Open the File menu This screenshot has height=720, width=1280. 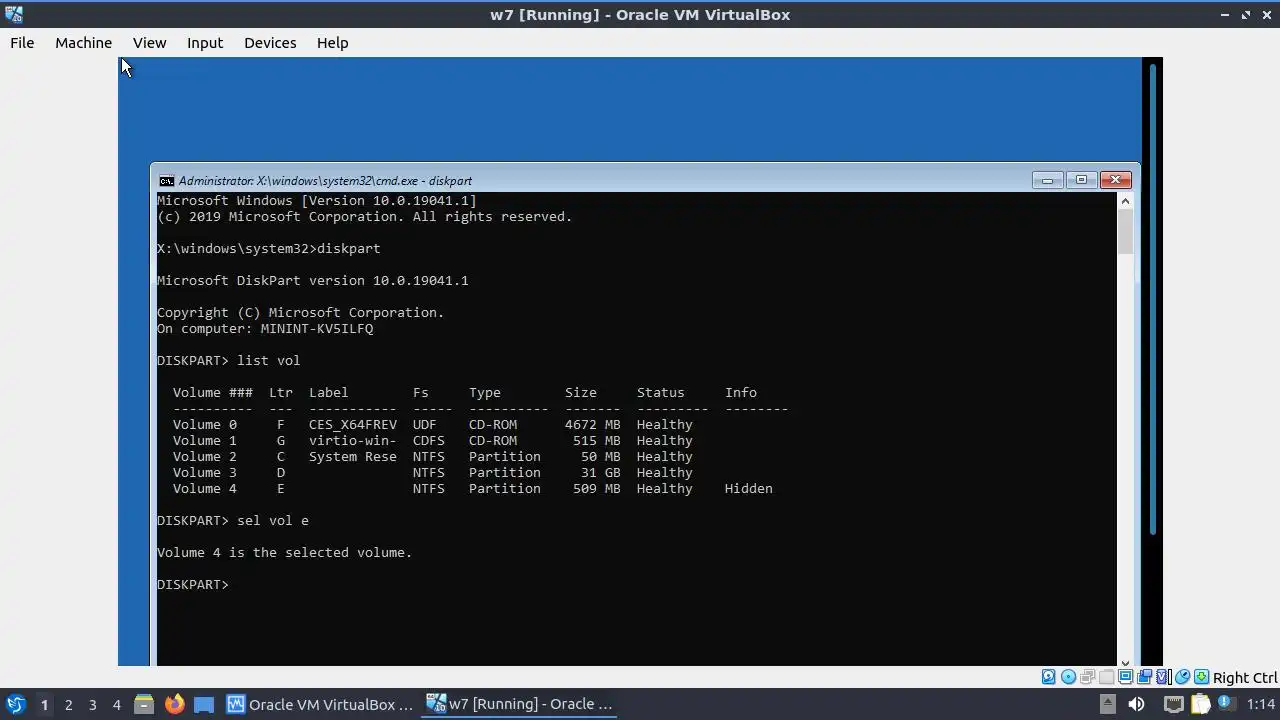click(22, 43)
